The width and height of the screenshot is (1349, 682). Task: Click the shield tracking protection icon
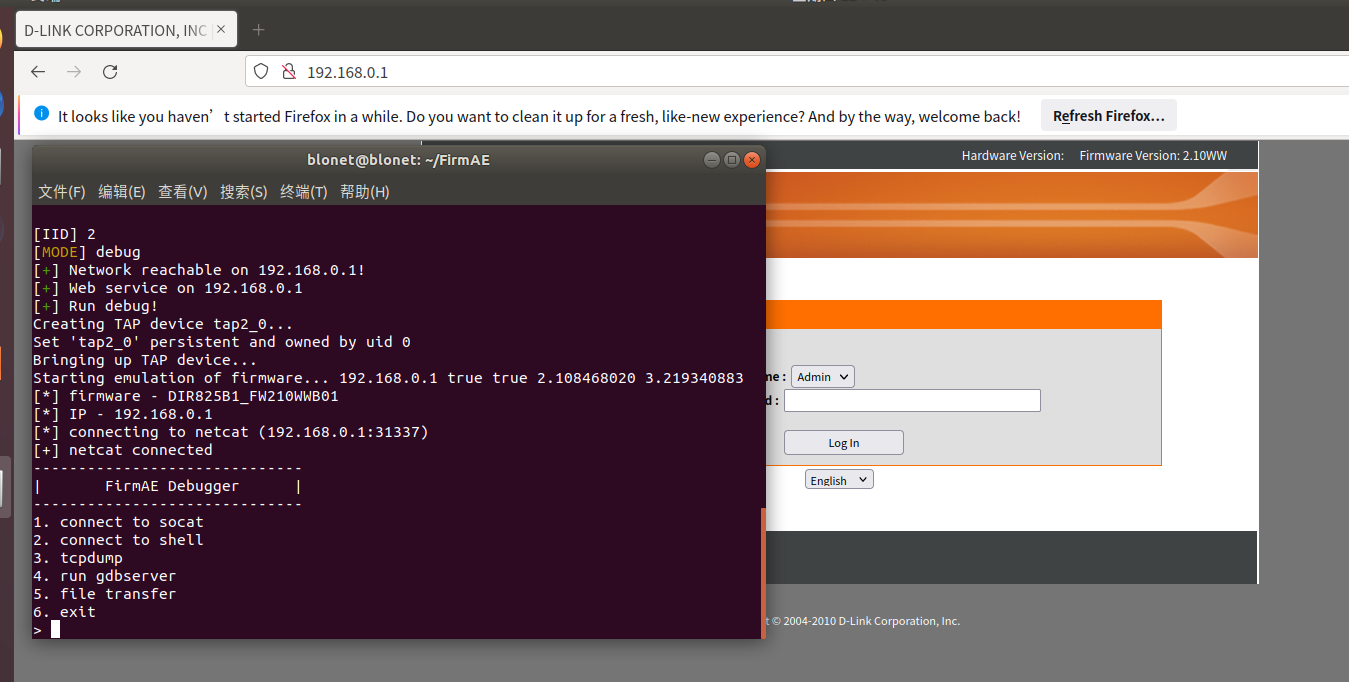click(x=261, y=72)
